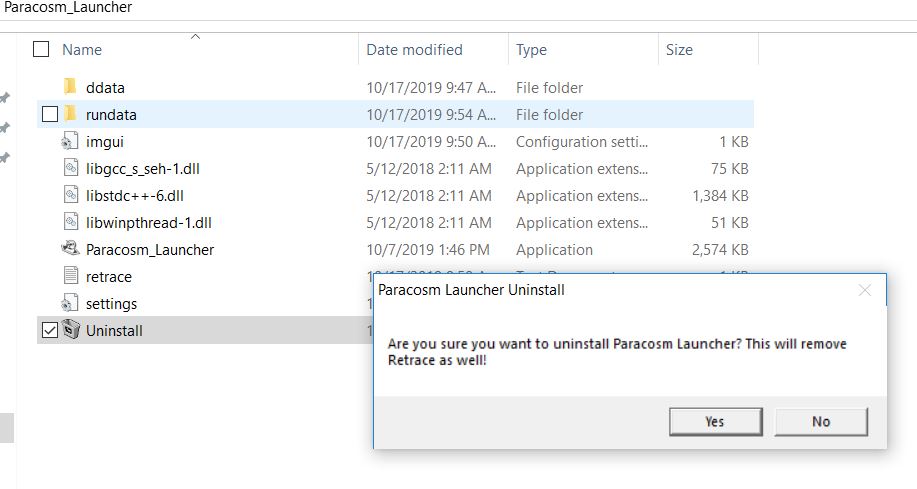Sort files by Date modified column
917x489 pixels.
[414, 50]
